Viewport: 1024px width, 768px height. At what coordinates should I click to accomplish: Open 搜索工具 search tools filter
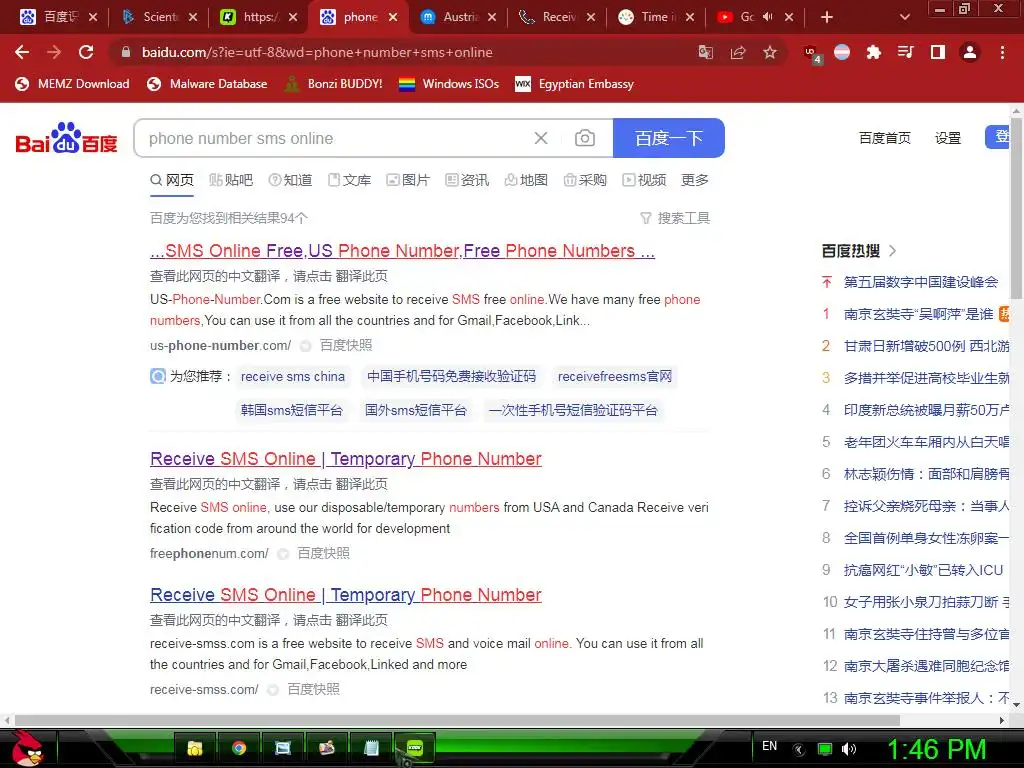point(675,218)
